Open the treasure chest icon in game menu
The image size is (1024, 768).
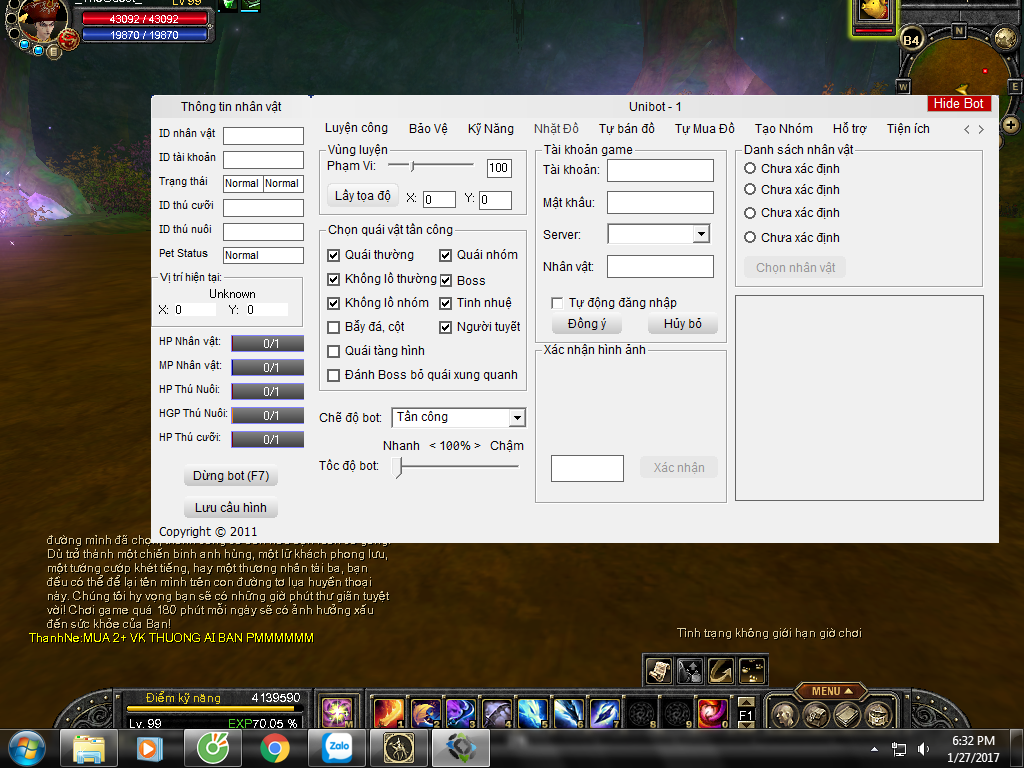[x=878, y=714]
